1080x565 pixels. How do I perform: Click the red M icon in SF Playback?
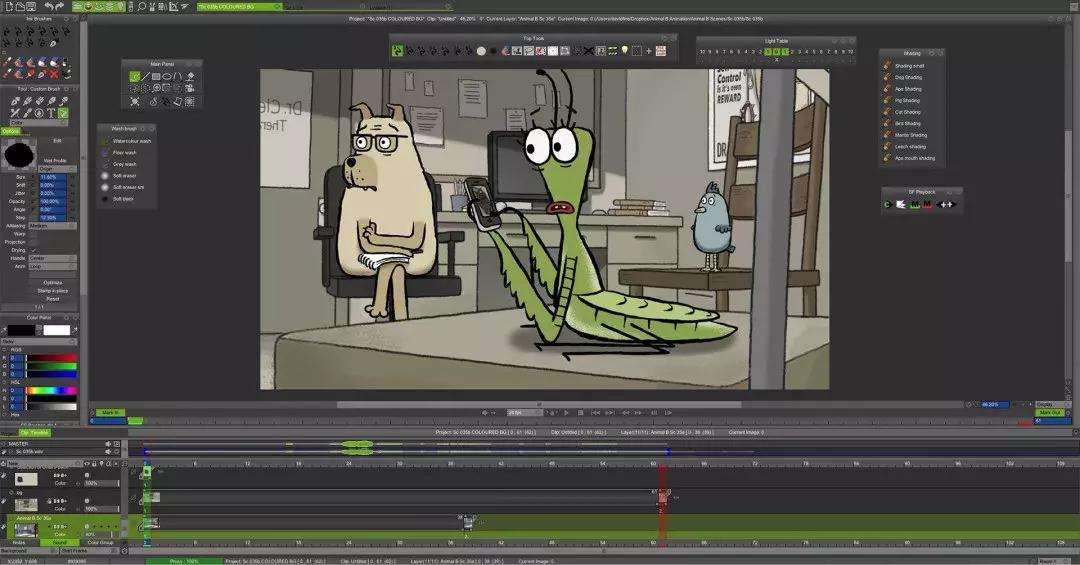[927, 204]
